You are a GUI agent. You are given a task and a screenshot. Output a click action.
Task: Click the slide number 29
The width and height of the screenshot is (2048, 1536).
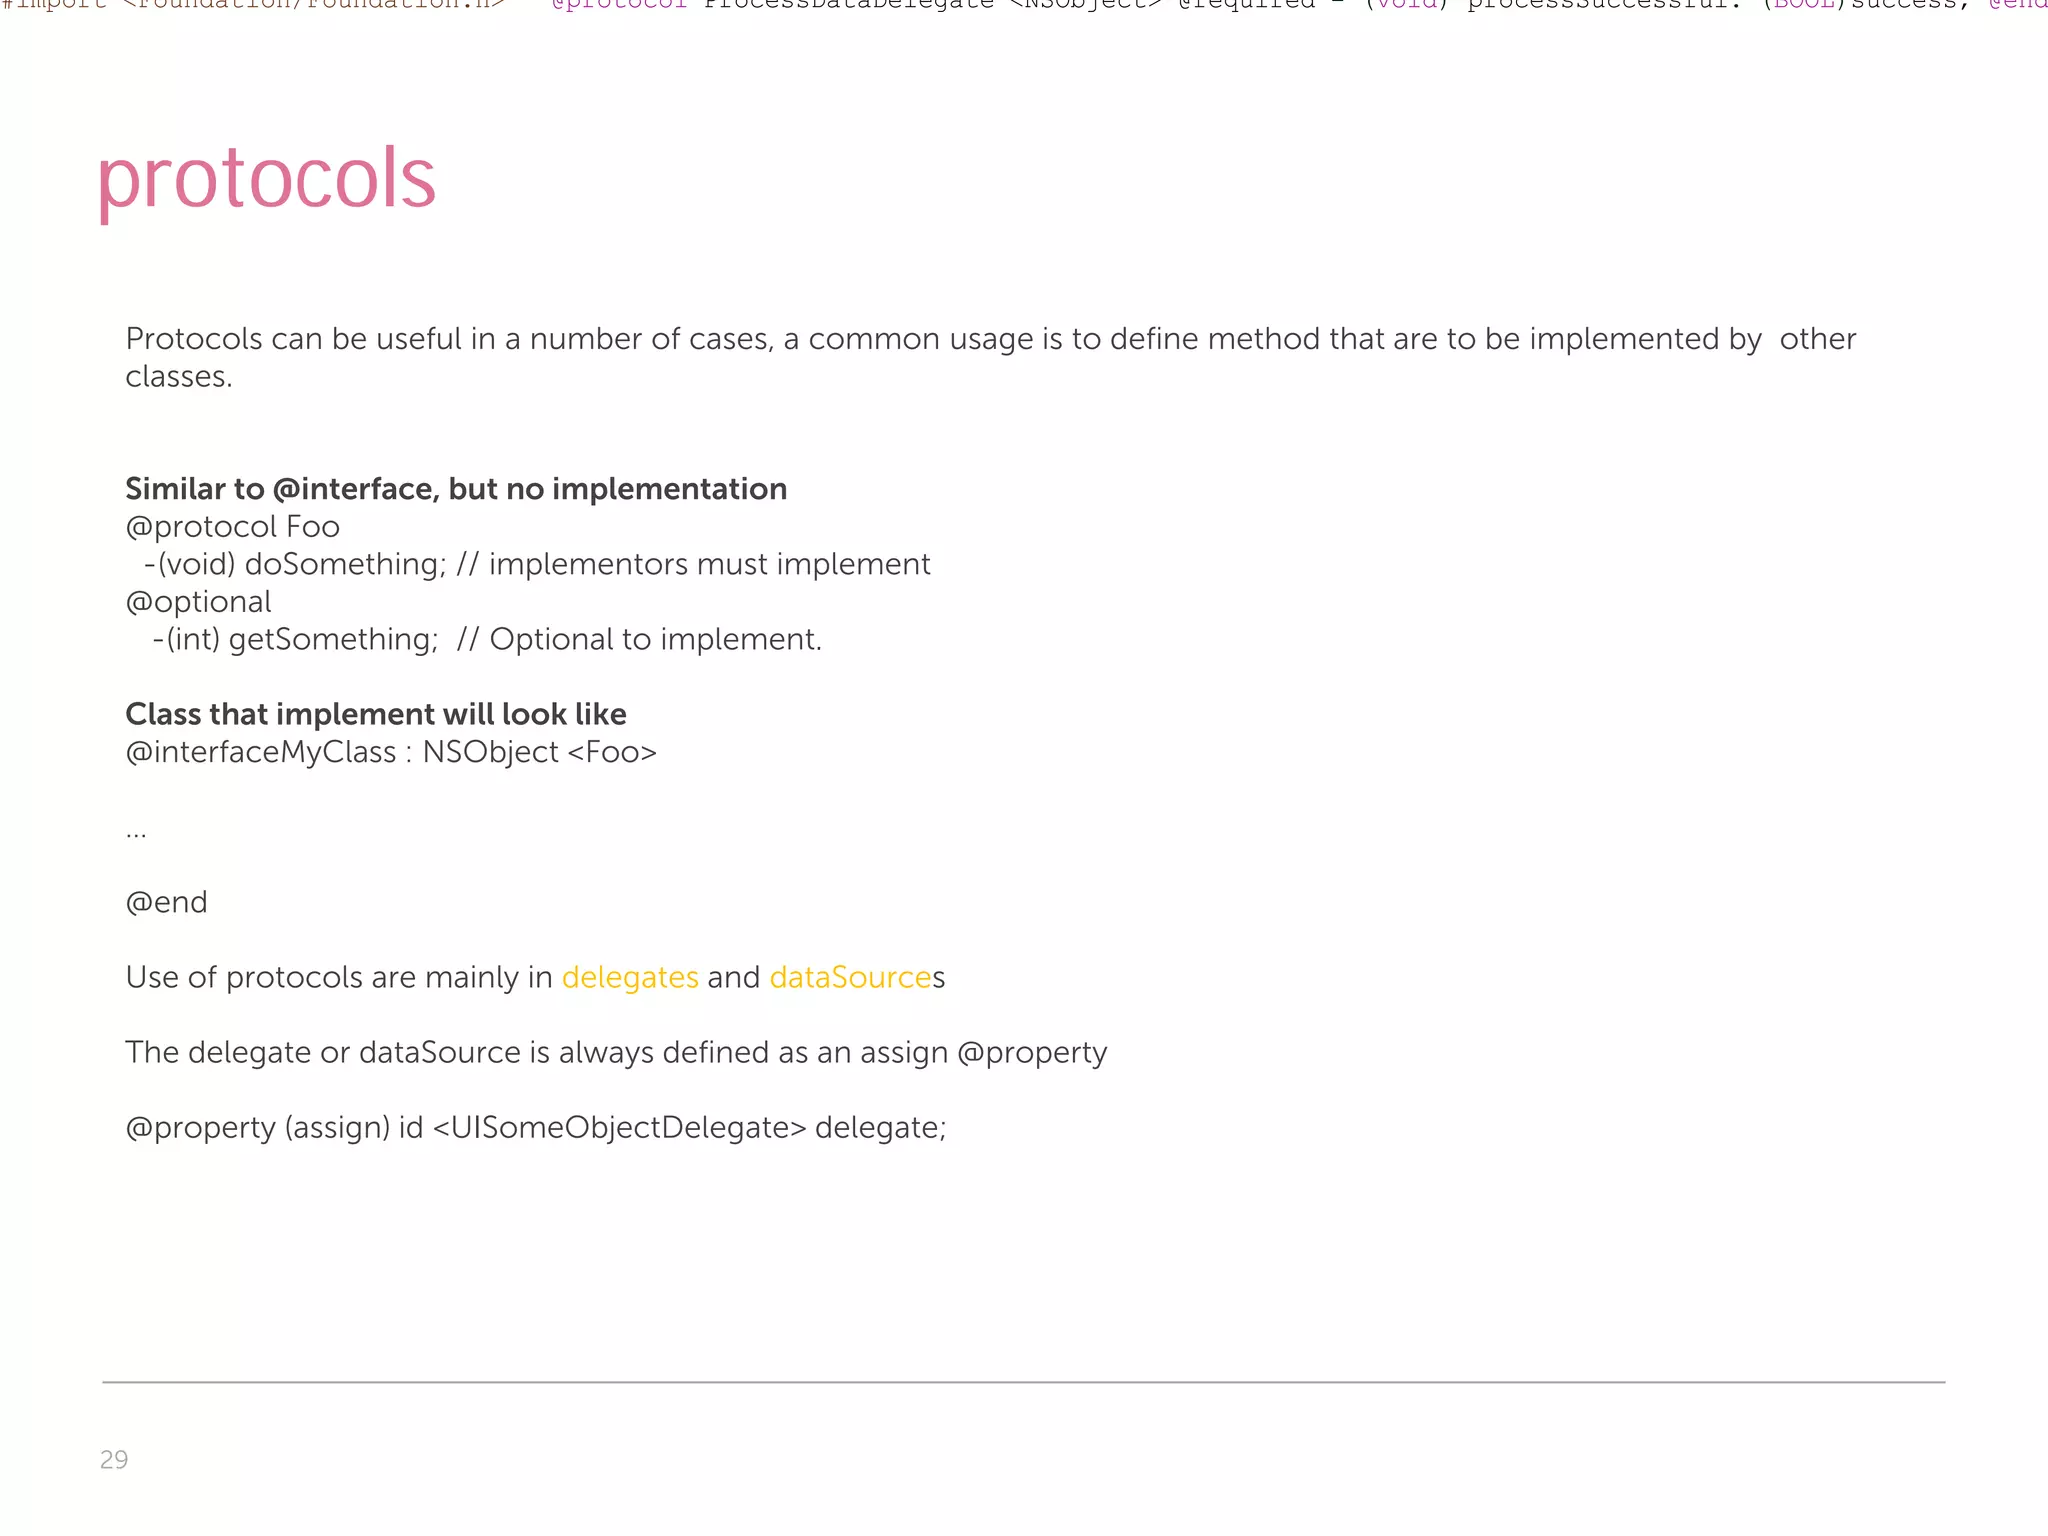[114, 1460]
